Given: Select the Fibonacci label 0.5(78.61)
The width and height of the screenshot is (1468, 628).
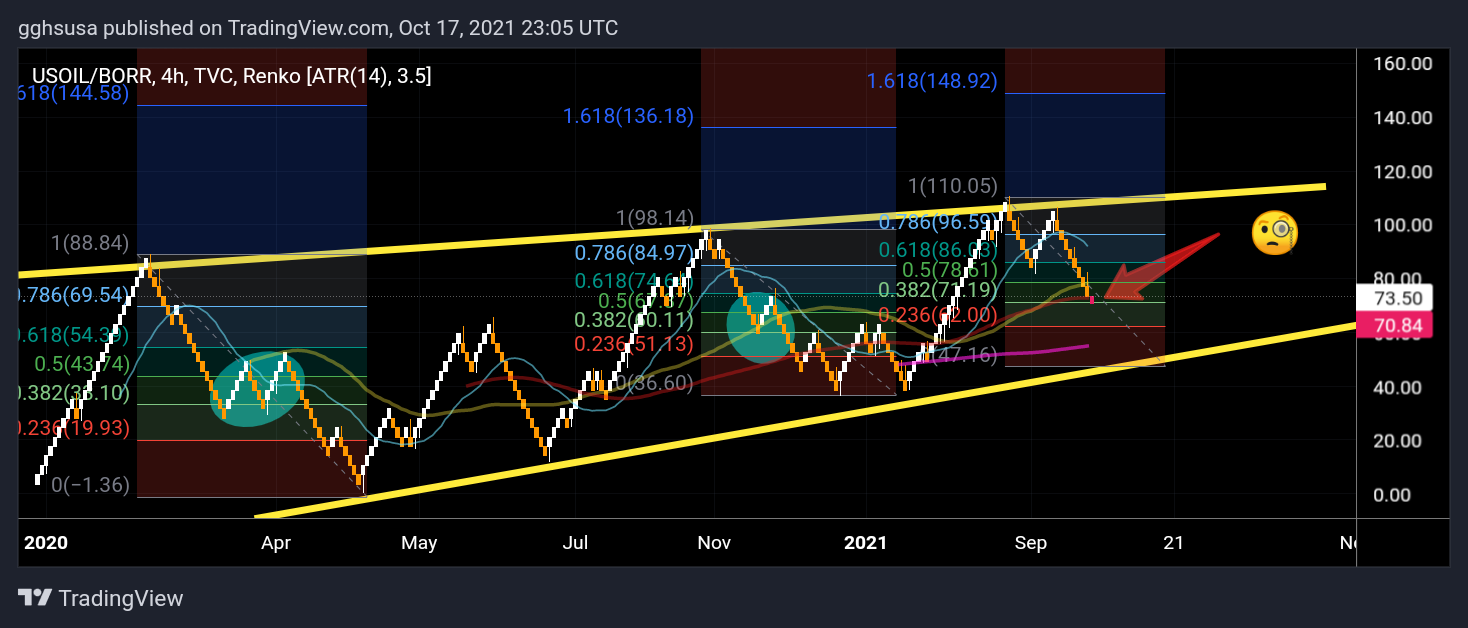Looking at the screenshot, I should (951, 270).
